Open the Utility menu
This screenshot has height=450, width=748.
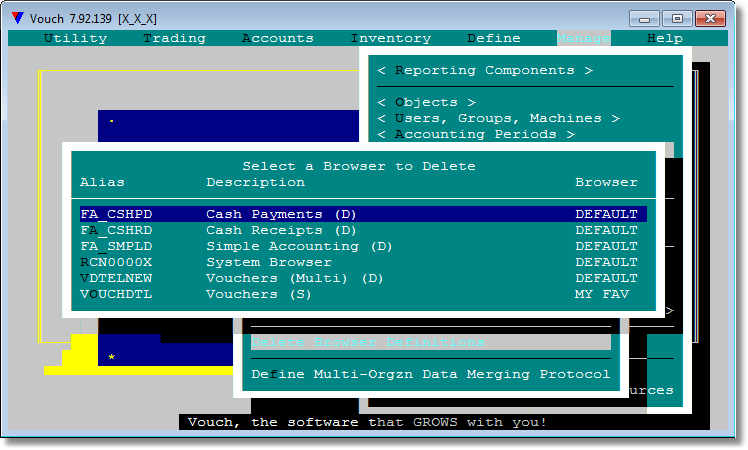75,38
